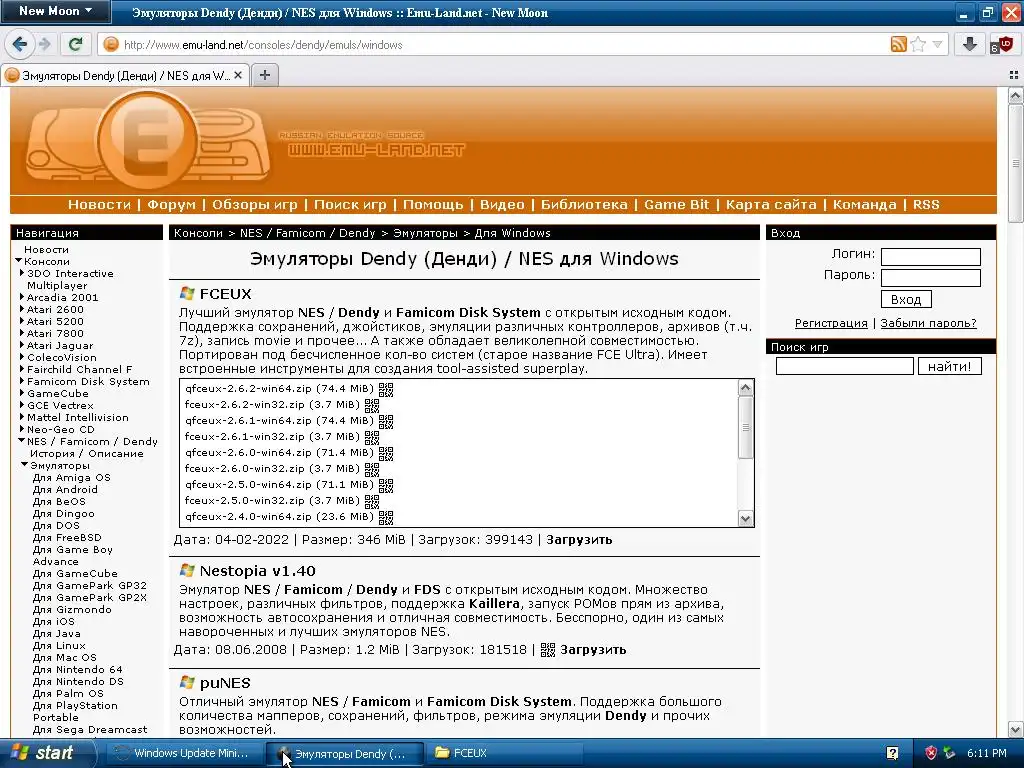Click the QR code icon next to qfceux-2.6.1-win64.zip
The height and width of the screenshot is (768, 1024).
pos(386,421)
